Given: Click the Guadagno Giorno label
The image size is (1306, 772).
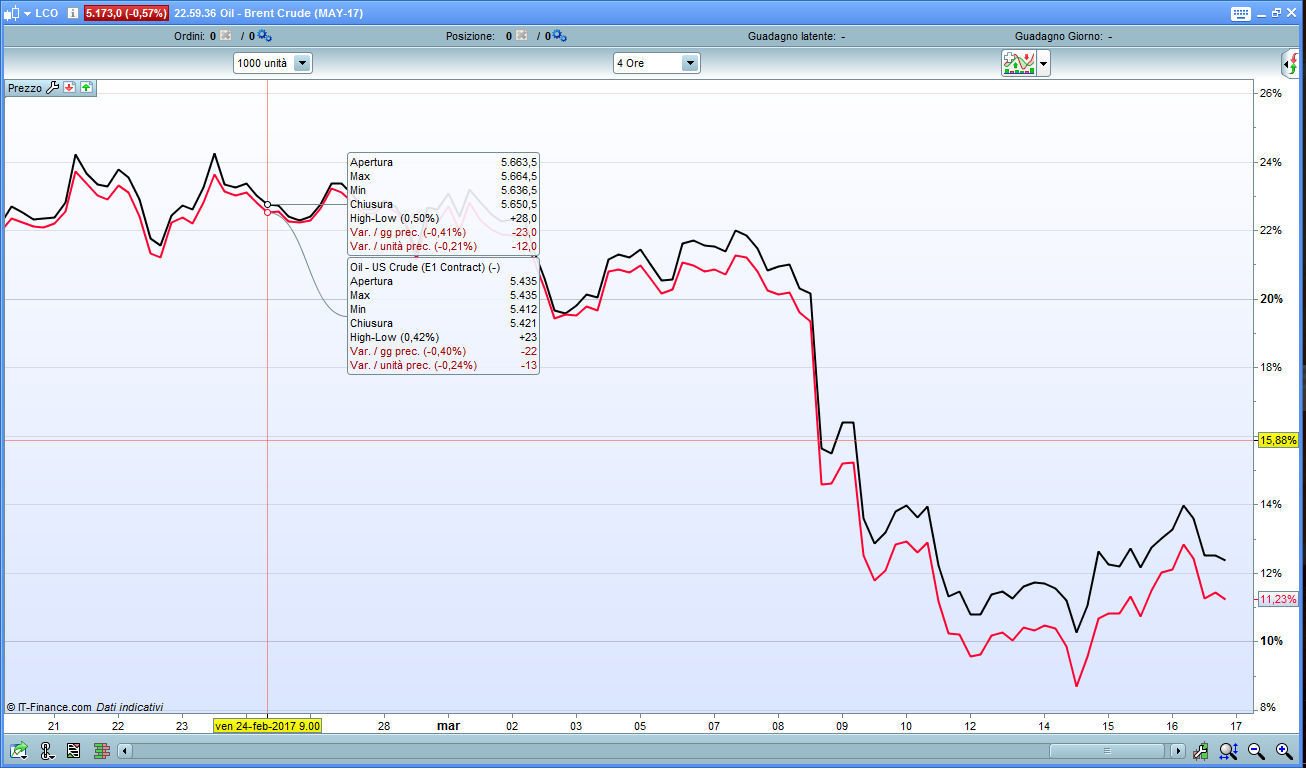Looking at the screenshot, I should (x=1058, y=36).
